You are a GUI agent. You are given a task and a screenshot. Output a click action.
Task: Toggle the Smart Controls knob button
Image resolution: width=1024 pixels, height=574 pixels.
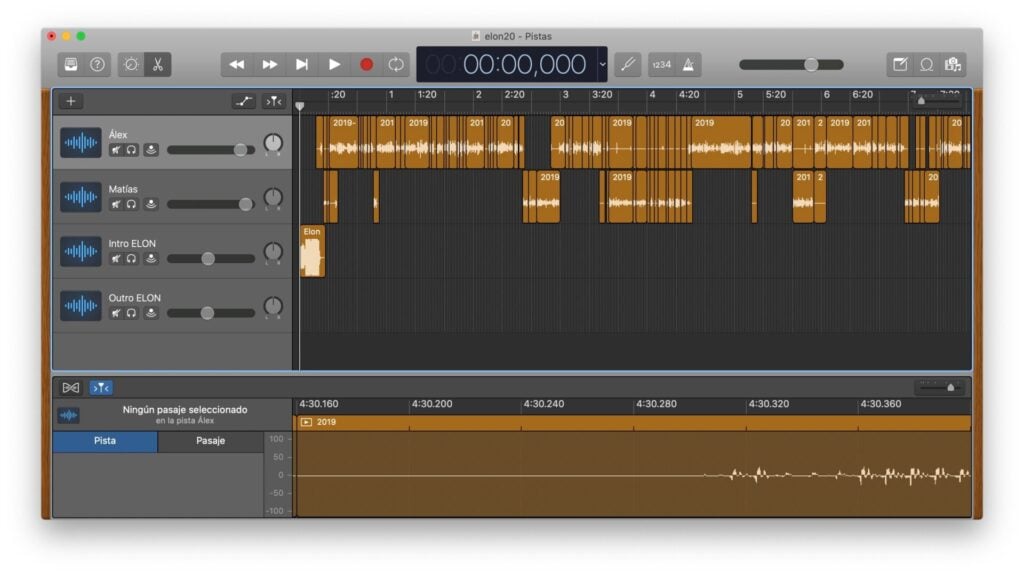(131, 64)
